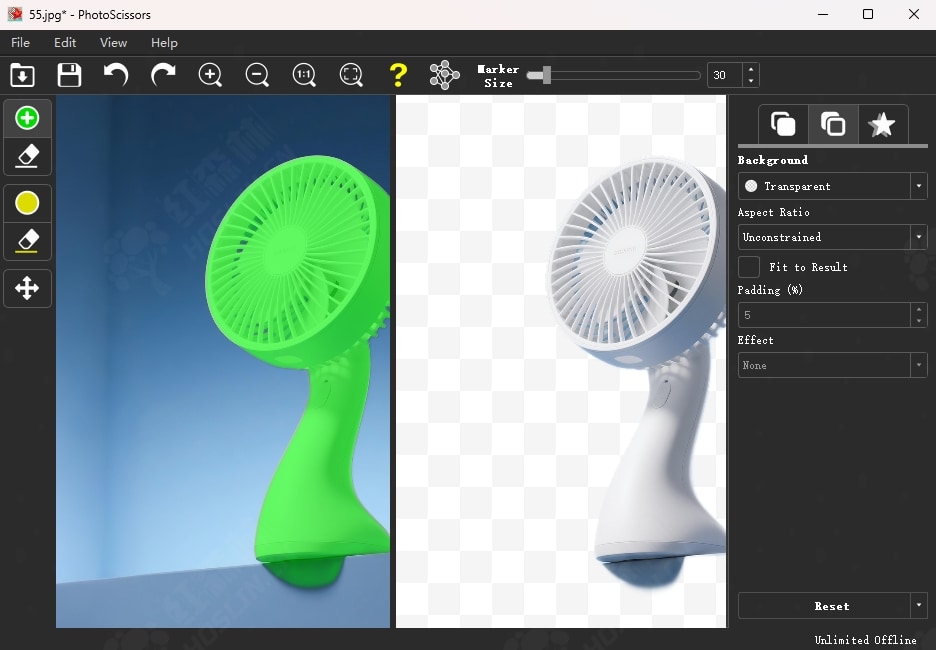Select the green foreground marker tool

click(x=27, y=118)
